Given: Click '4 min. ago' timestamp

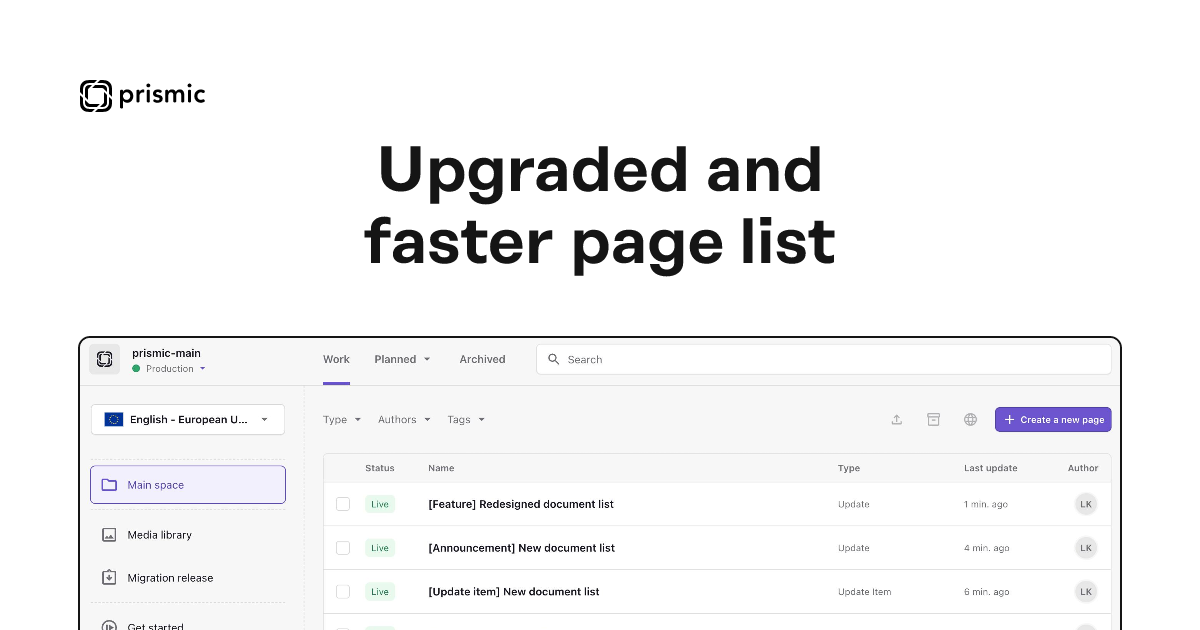Looking at the screenshot, I should (987, 548).
